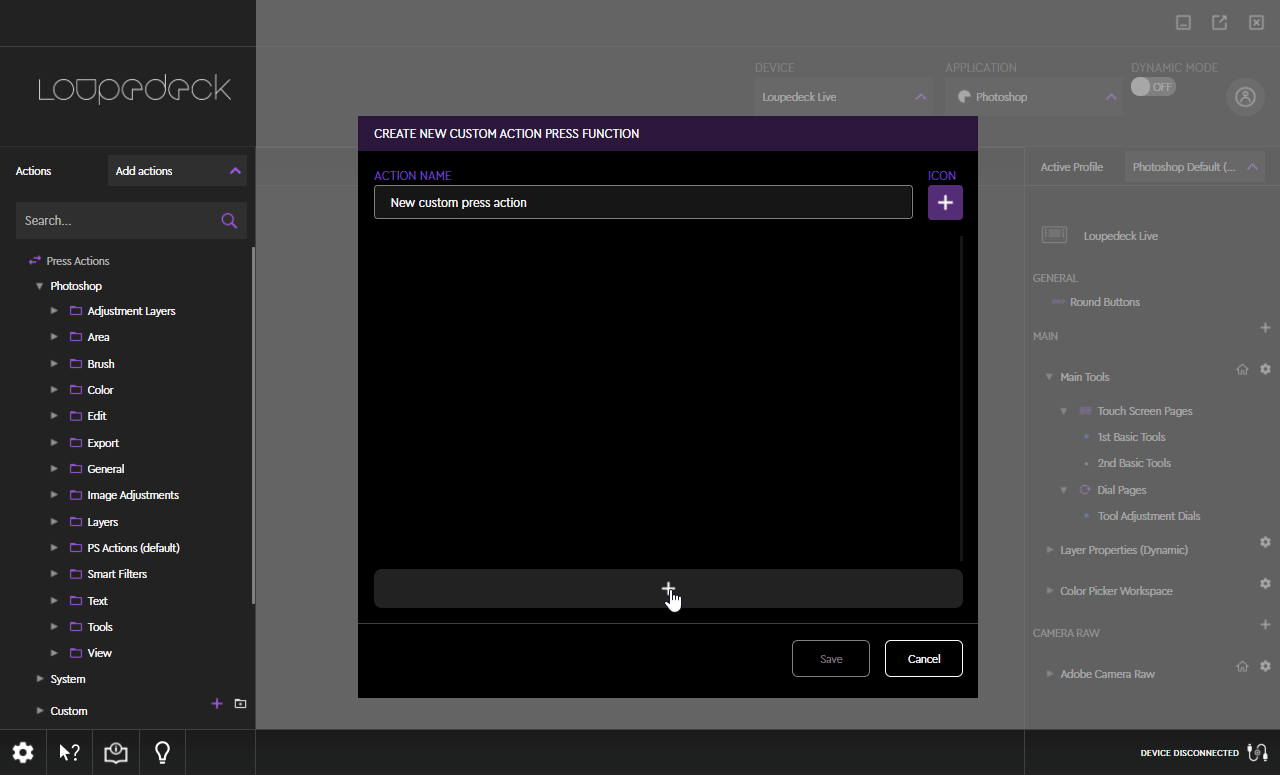The width and height of the screenshot is (1280, 775).
Task: Collapse Touch Screen Pages node
Action: coord(1064,411)
